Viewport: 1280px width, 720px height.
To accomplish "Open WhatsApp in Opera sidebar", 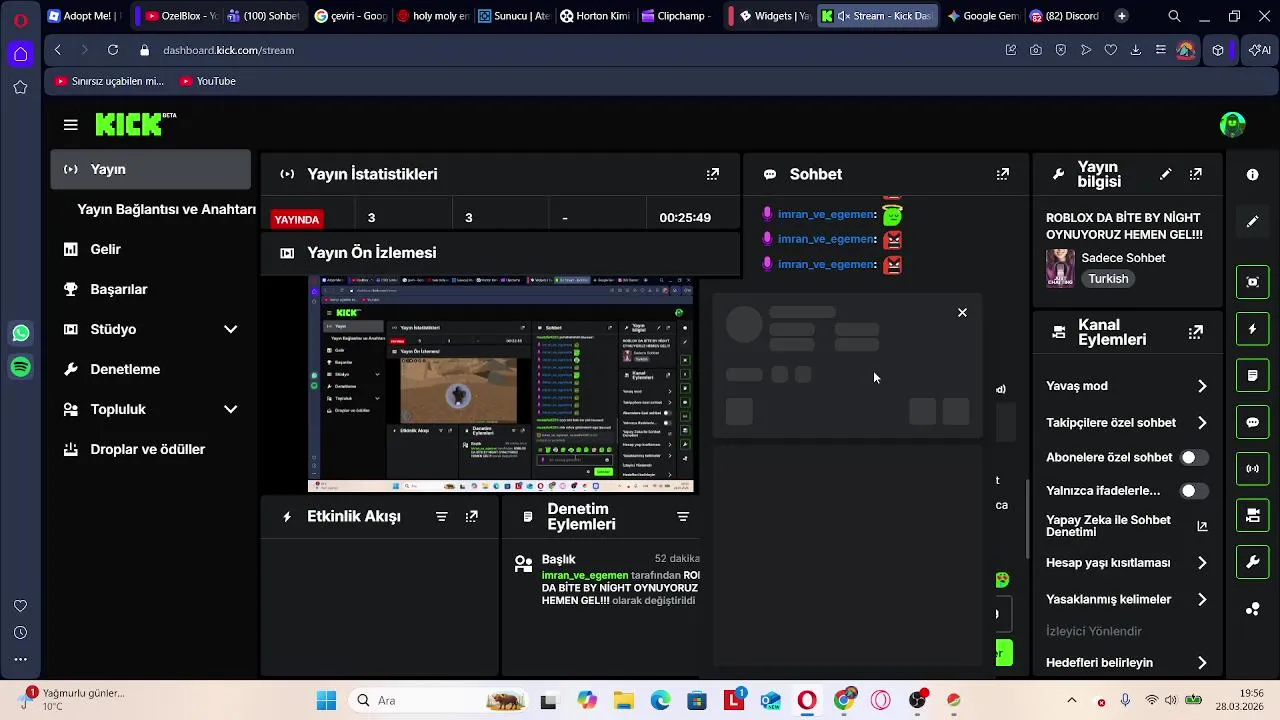I will 20,333.
